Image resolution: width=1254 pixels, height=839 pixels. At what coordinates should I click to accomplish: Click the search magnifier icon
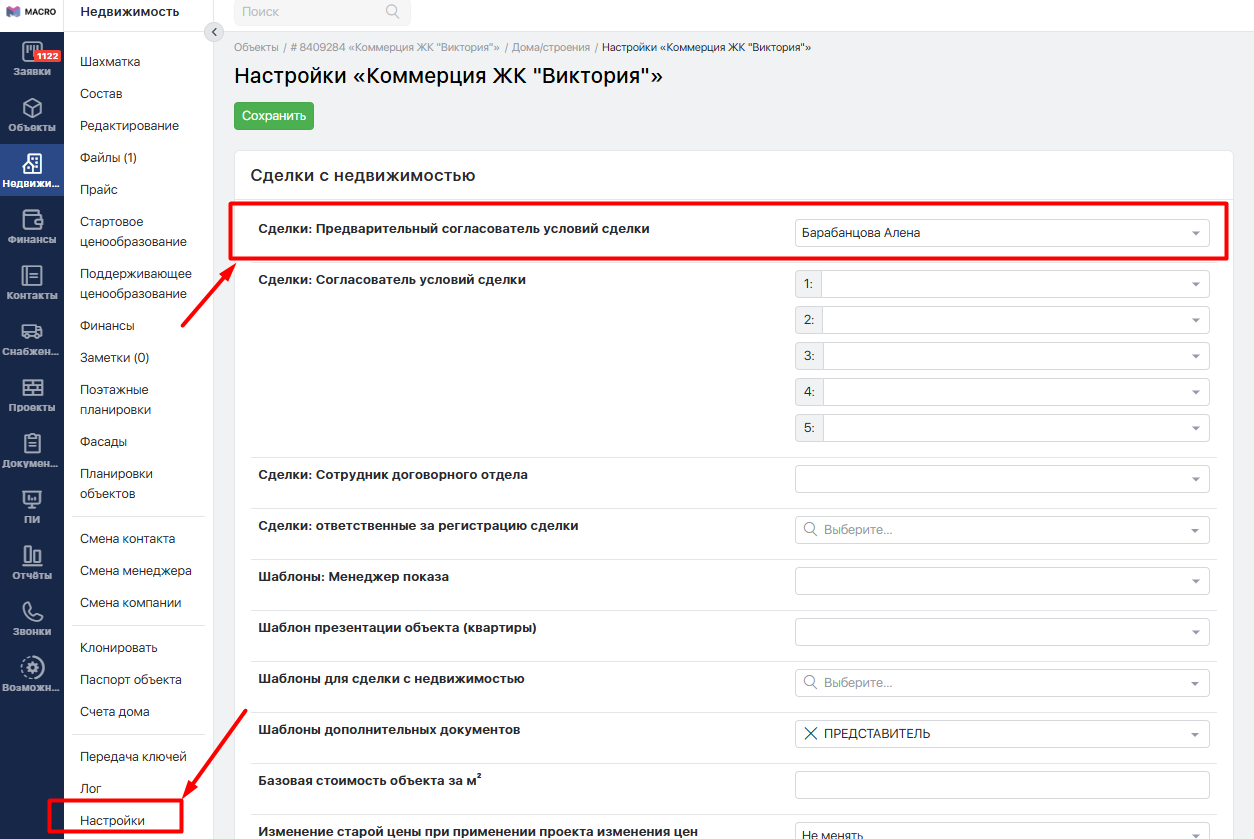pos(392,12)
